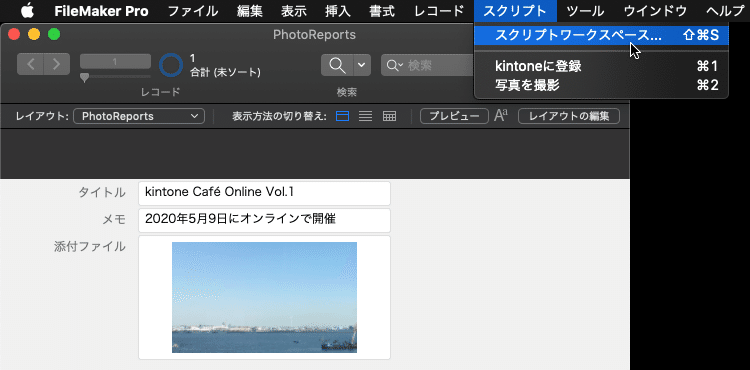Go to previous record arrow
The width and height of the screenshot is (750, 370).
30,64
